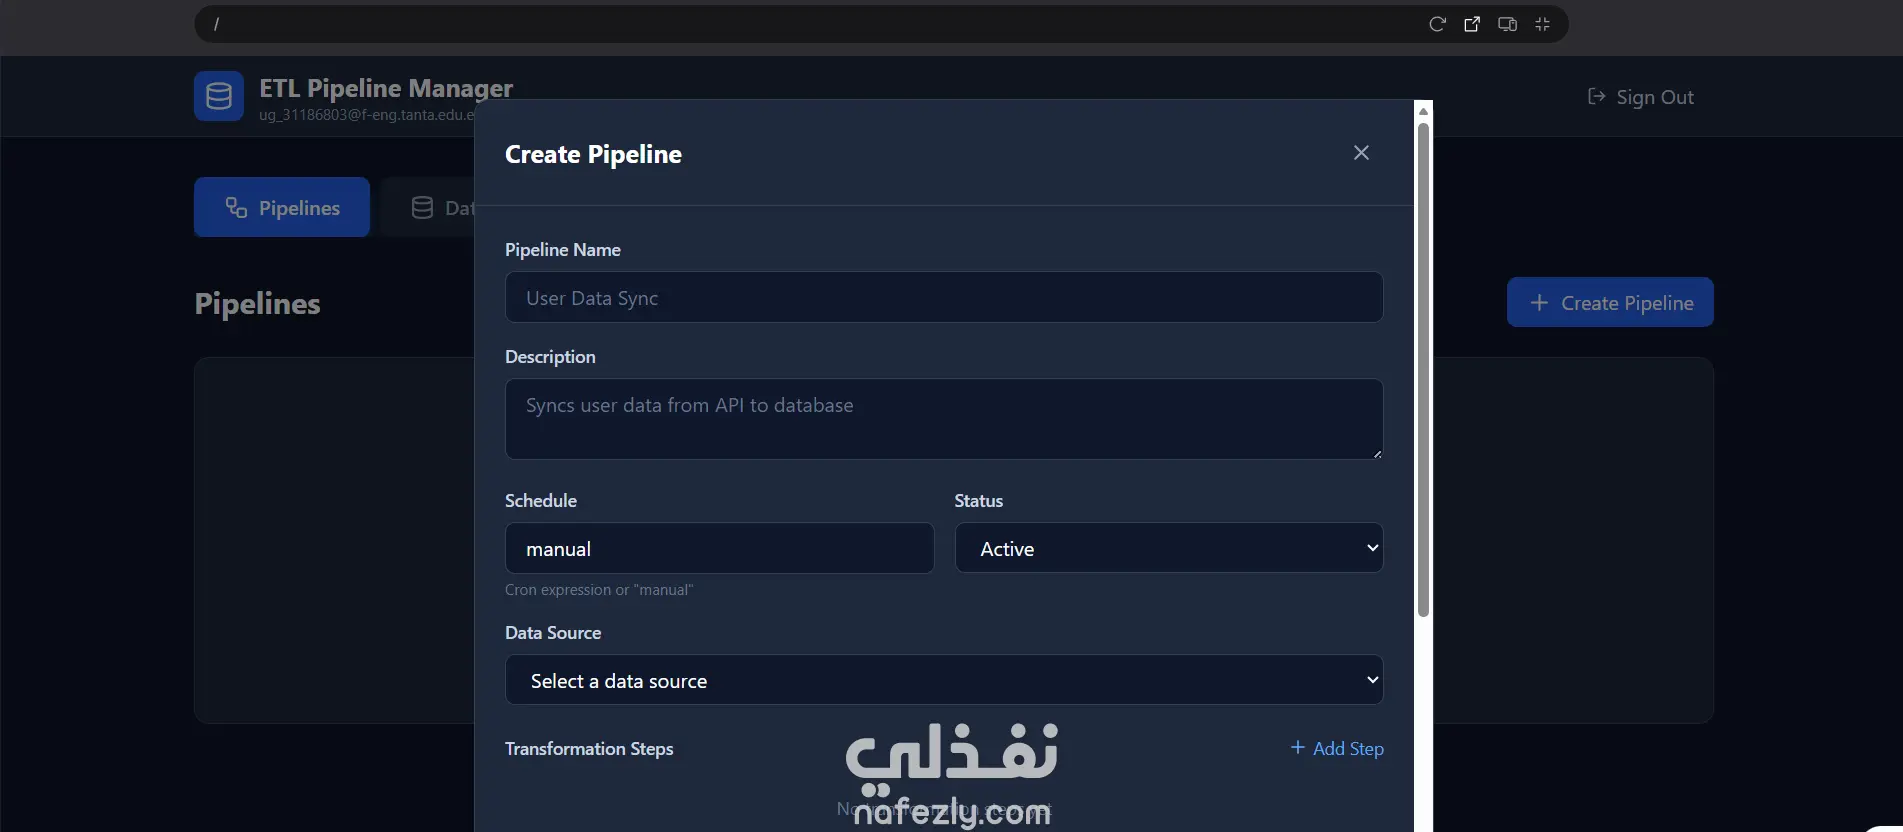Open preview in new tab icon
Screen dimensions: 1903x832
[x=1472, y=24]
